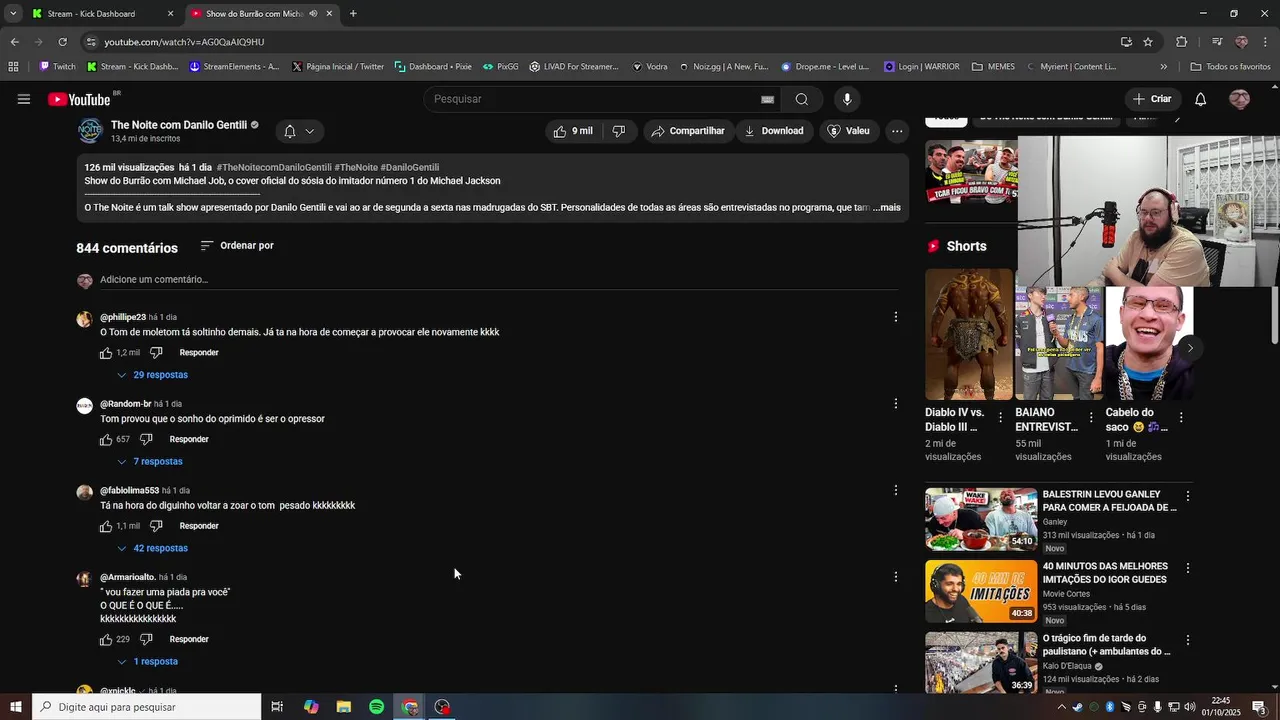Open channel notification bell dropdown
This screenshot has height=720, width=1280.
coord(298,131)
